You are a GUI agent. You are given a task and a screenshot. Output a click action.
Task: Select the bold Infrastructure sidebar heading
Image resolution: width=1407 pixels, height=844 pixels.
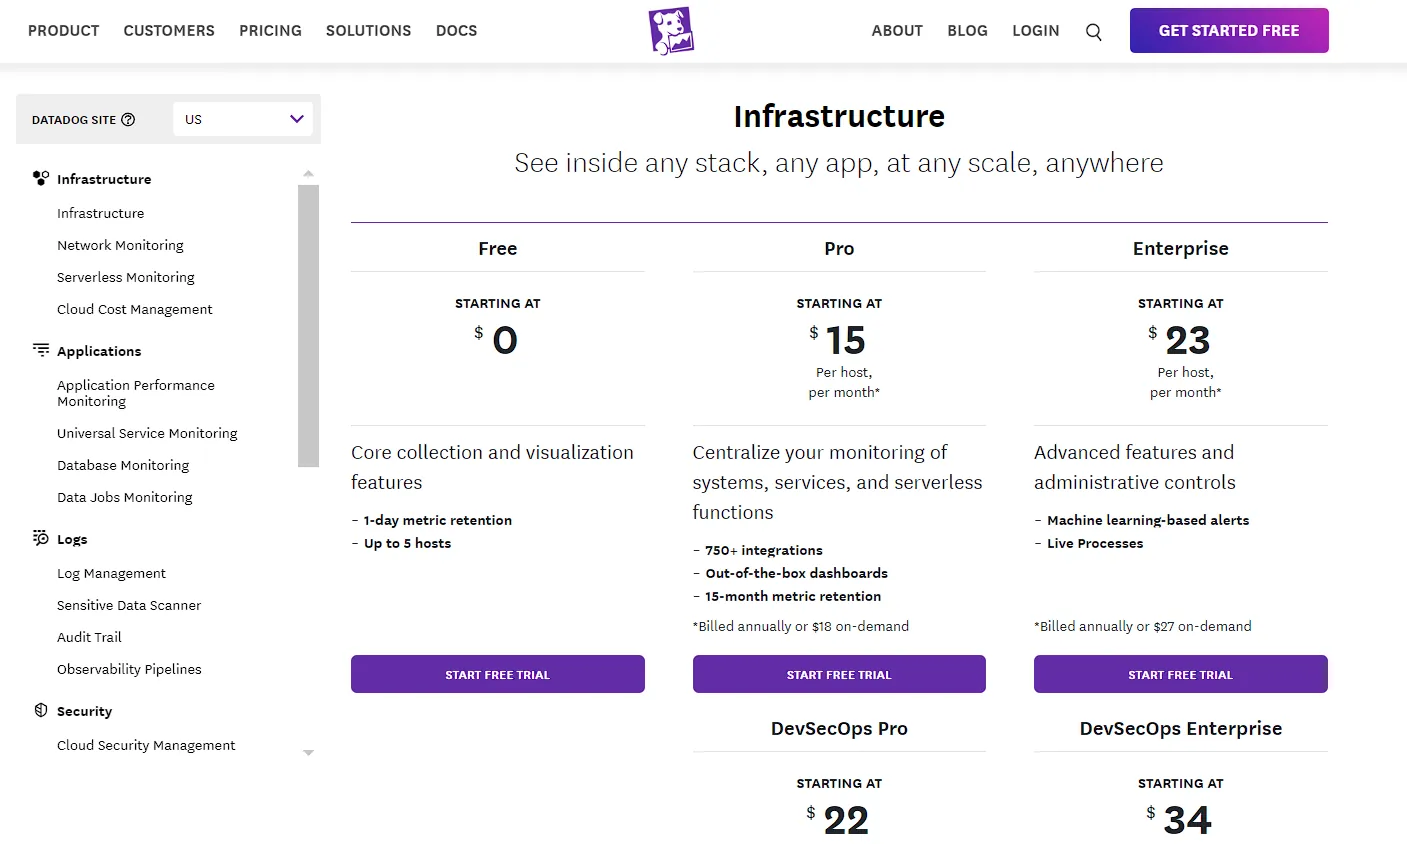[x=104, y=179]
